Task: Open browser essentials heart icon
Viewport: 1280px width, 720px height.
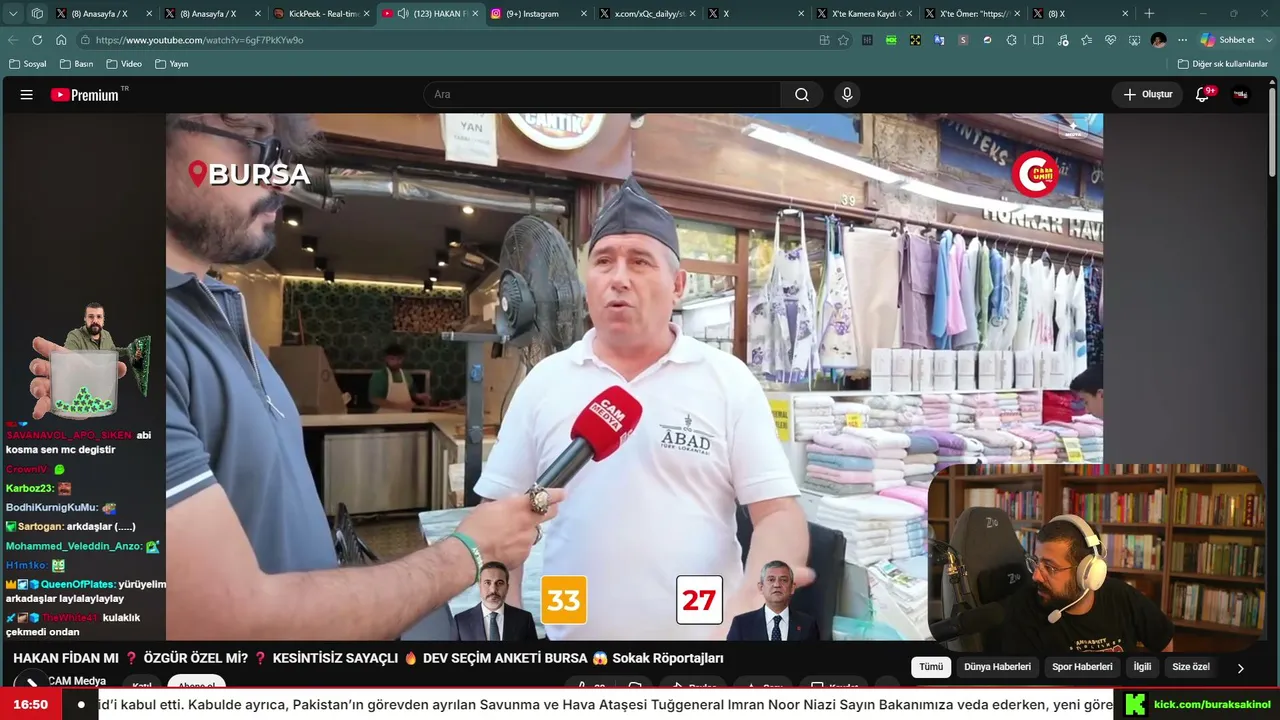Action: (x=1110, y=40)
